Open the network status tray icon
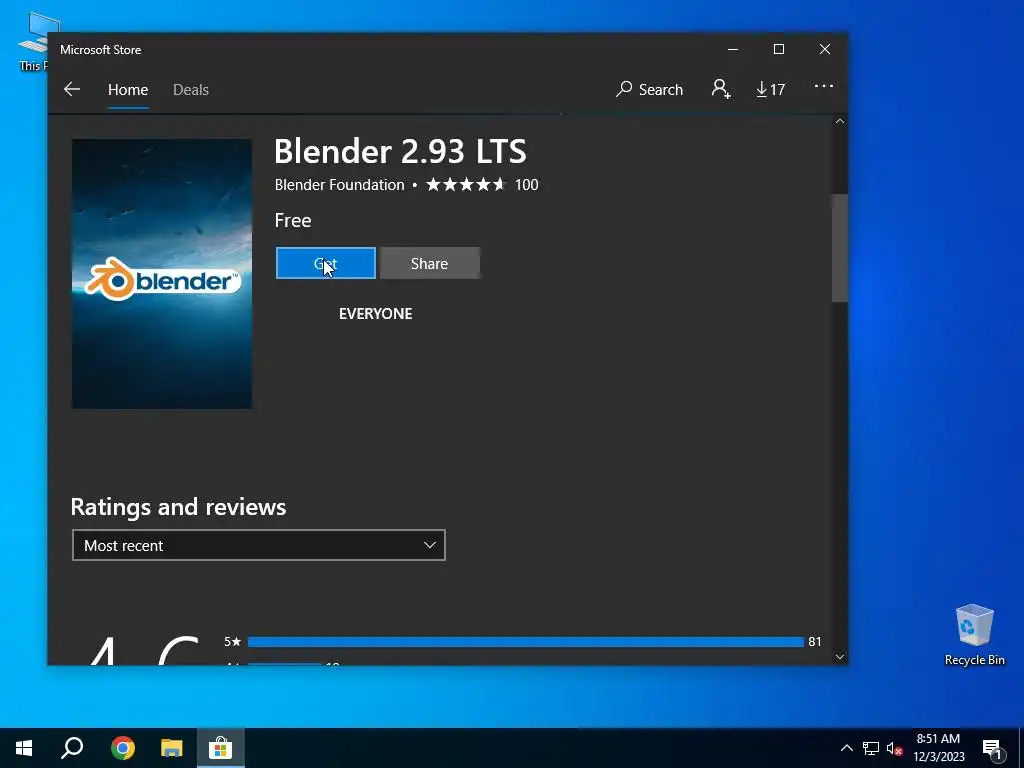 [x=871, y=748]
